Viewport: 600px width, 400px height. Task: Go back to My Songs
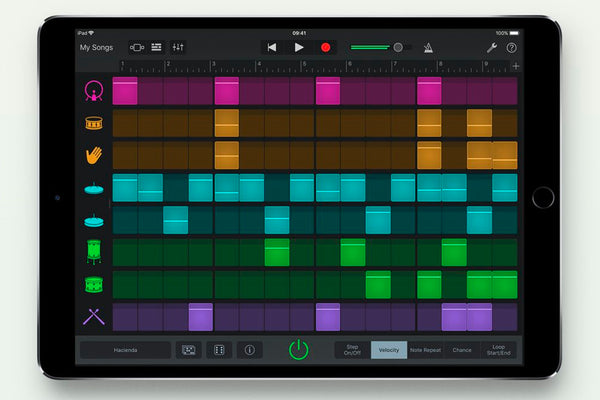coord(96,47)
